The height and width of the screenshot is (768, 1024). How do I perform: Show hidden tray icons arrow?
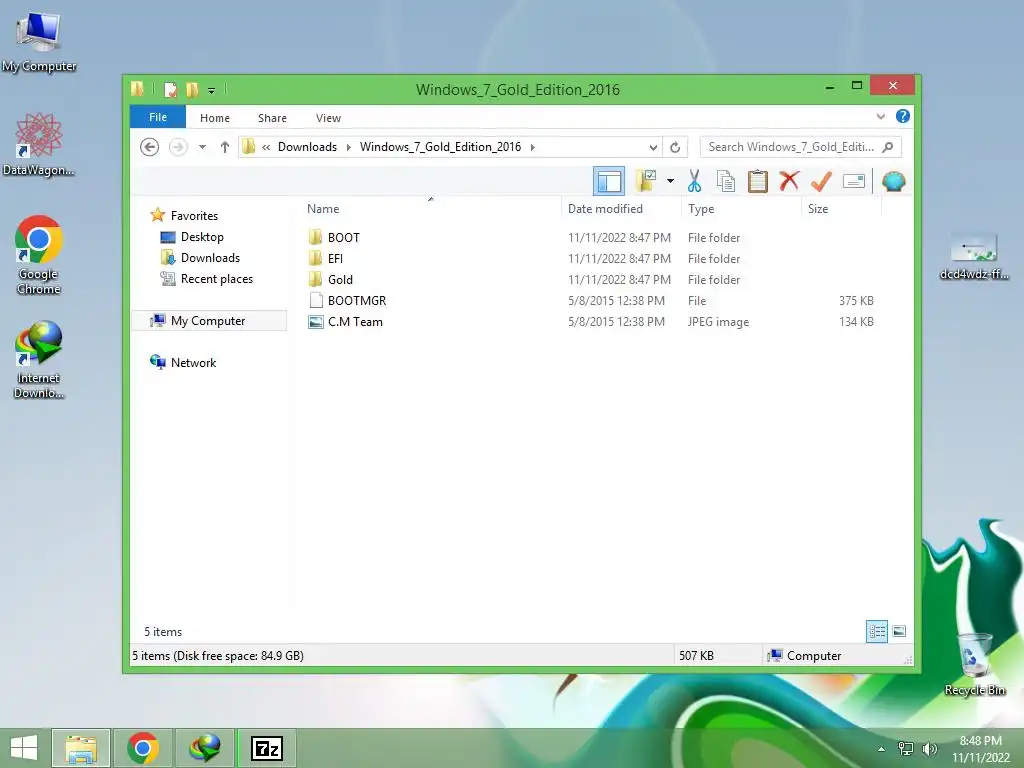pos(882,748)
